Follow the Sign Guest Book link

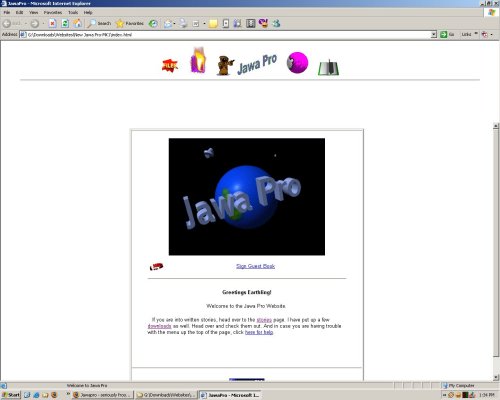tap(255, 266)
